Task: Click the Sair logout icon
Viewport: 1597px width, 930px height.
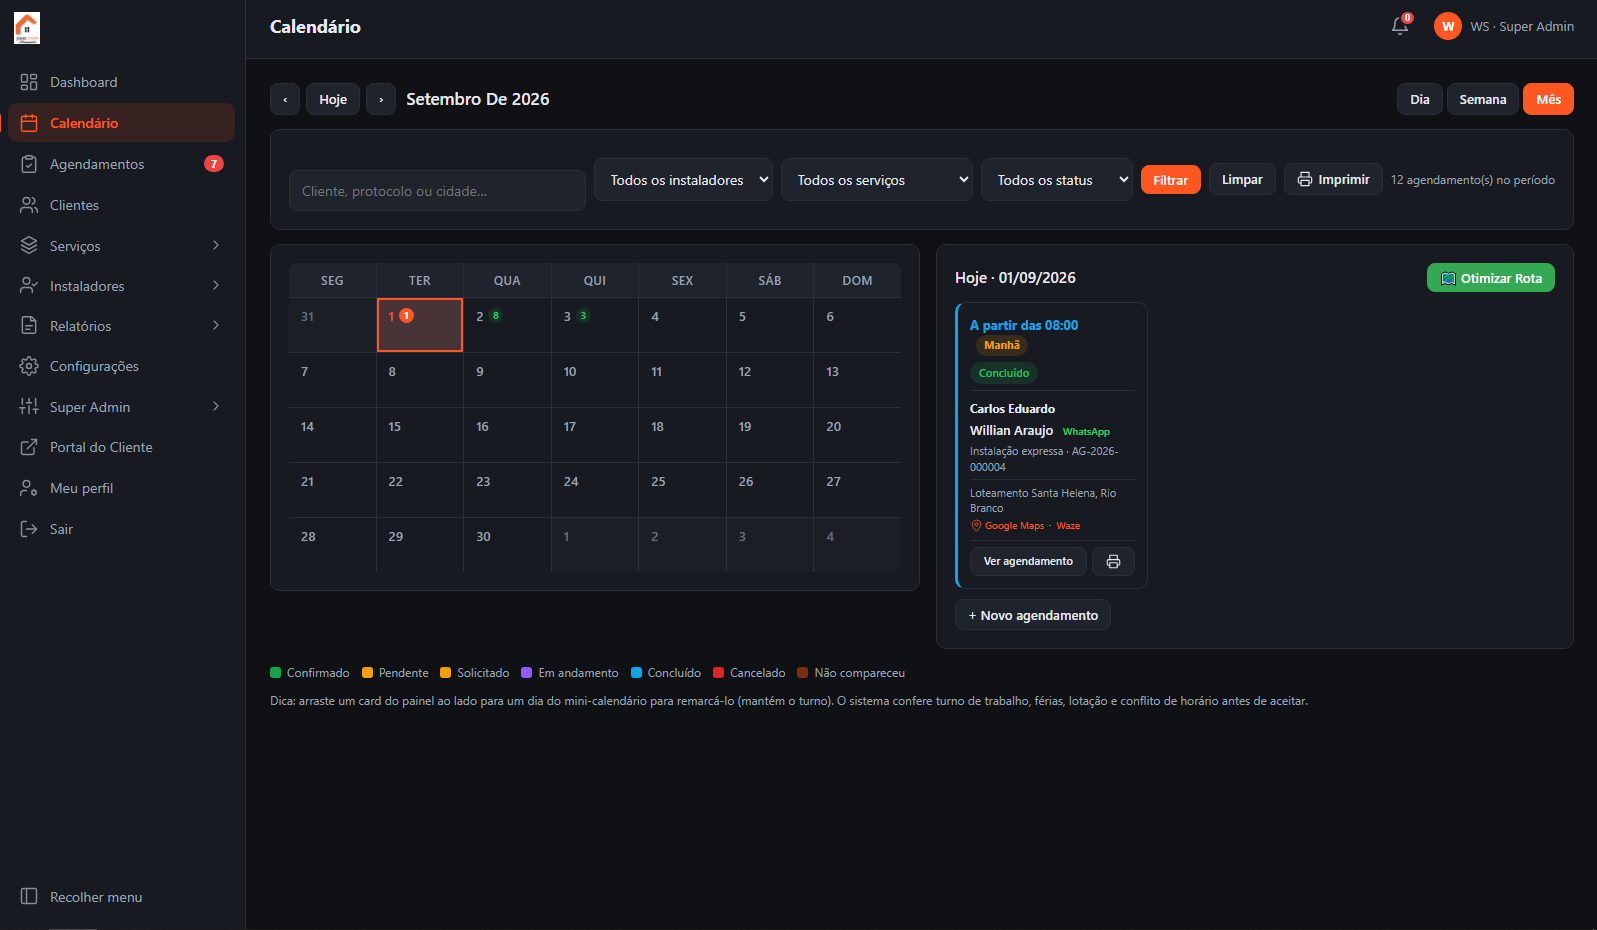Action: coord(29,529)
